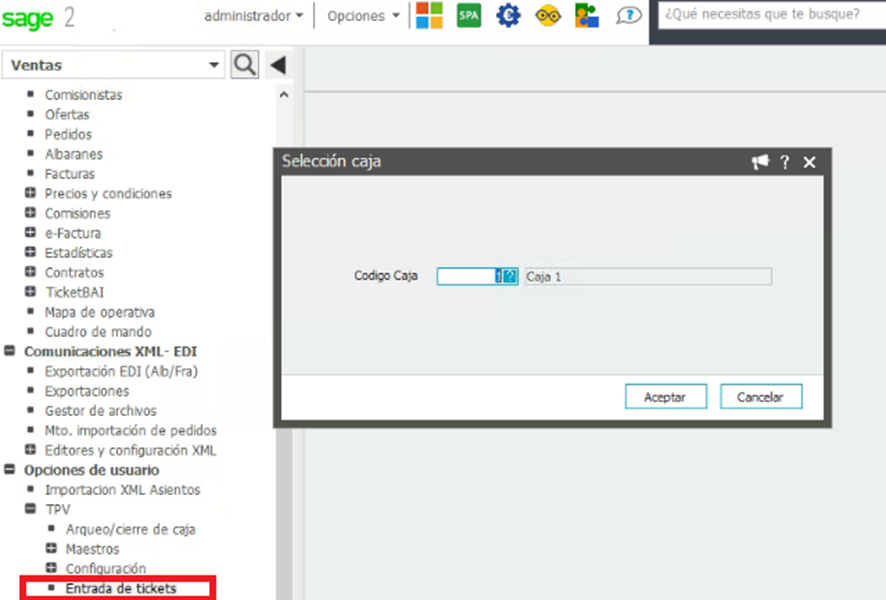Expand Editores y configuración XML

pyautogui.click(x=31, y=450)
